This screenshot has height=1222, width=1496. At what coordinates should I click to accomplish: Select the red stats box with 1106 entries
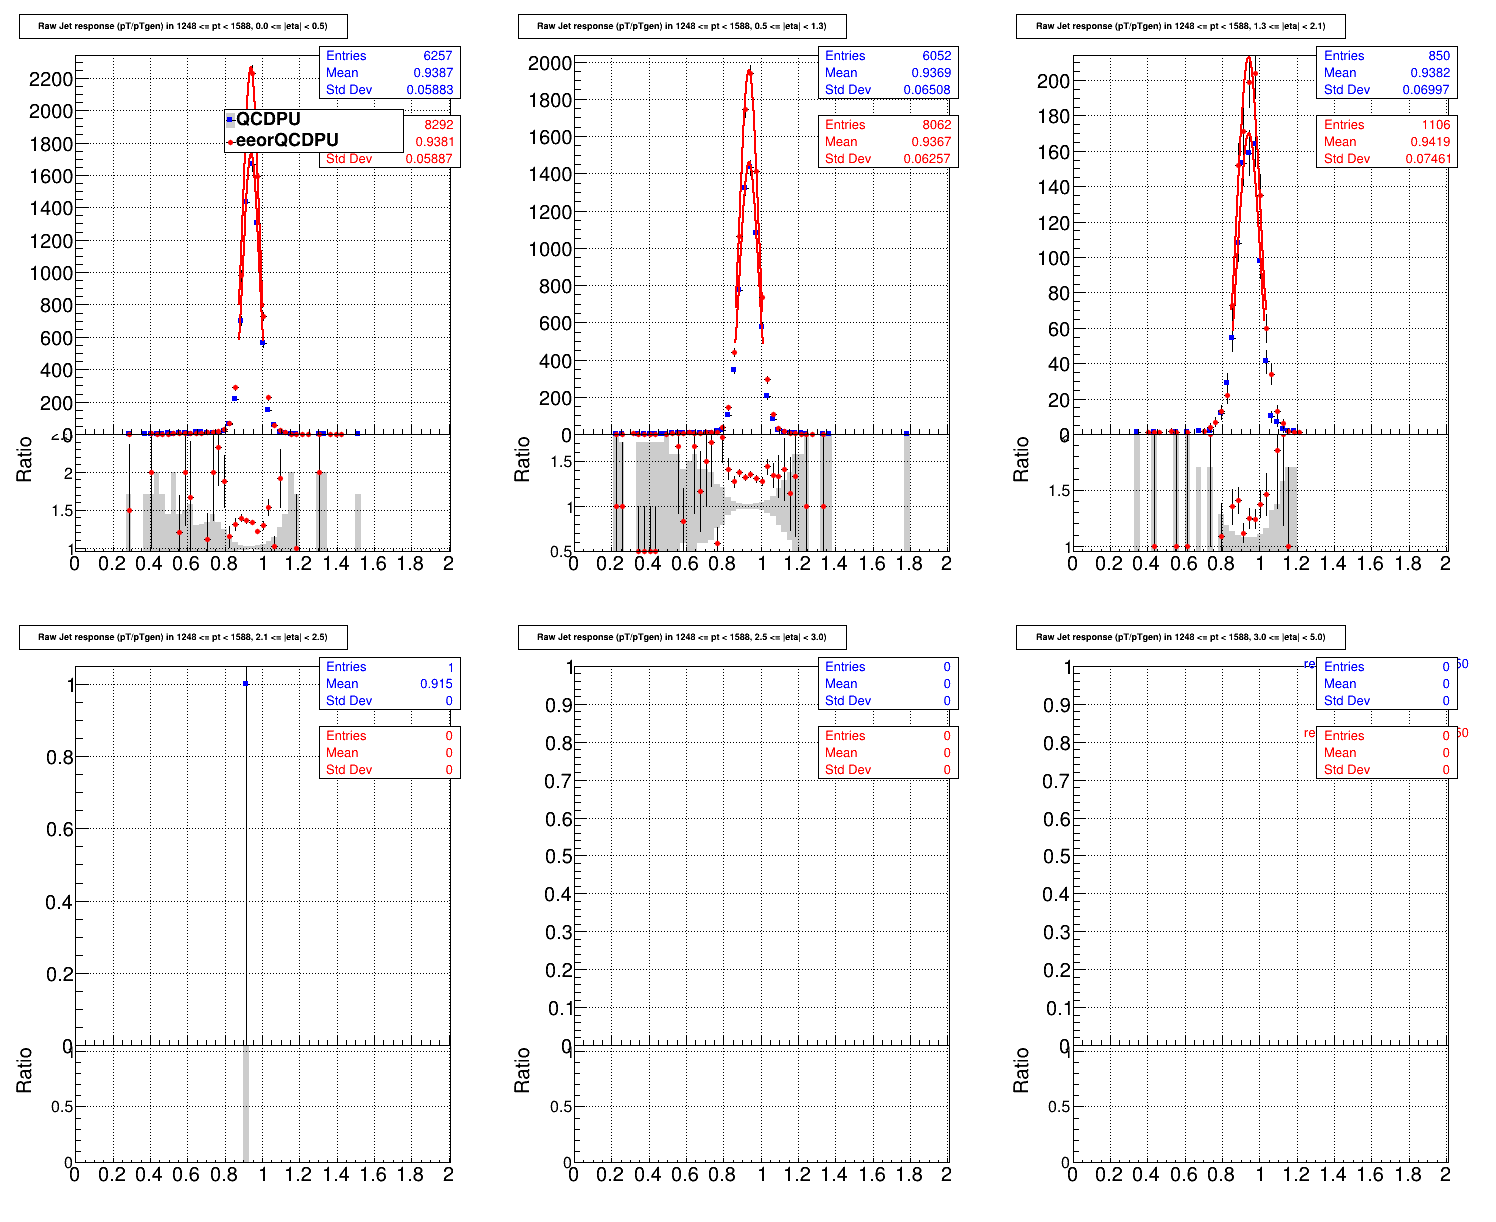point(1386,142)
